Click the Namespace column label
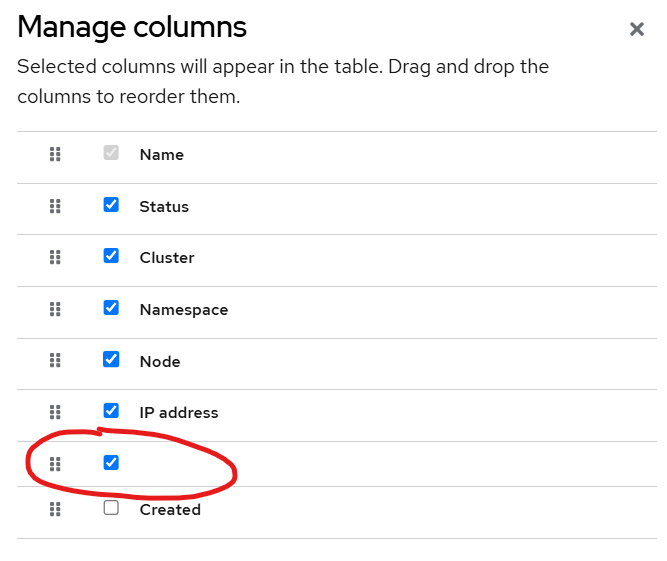This screenshot has height=561, width=667. point(184,310)
